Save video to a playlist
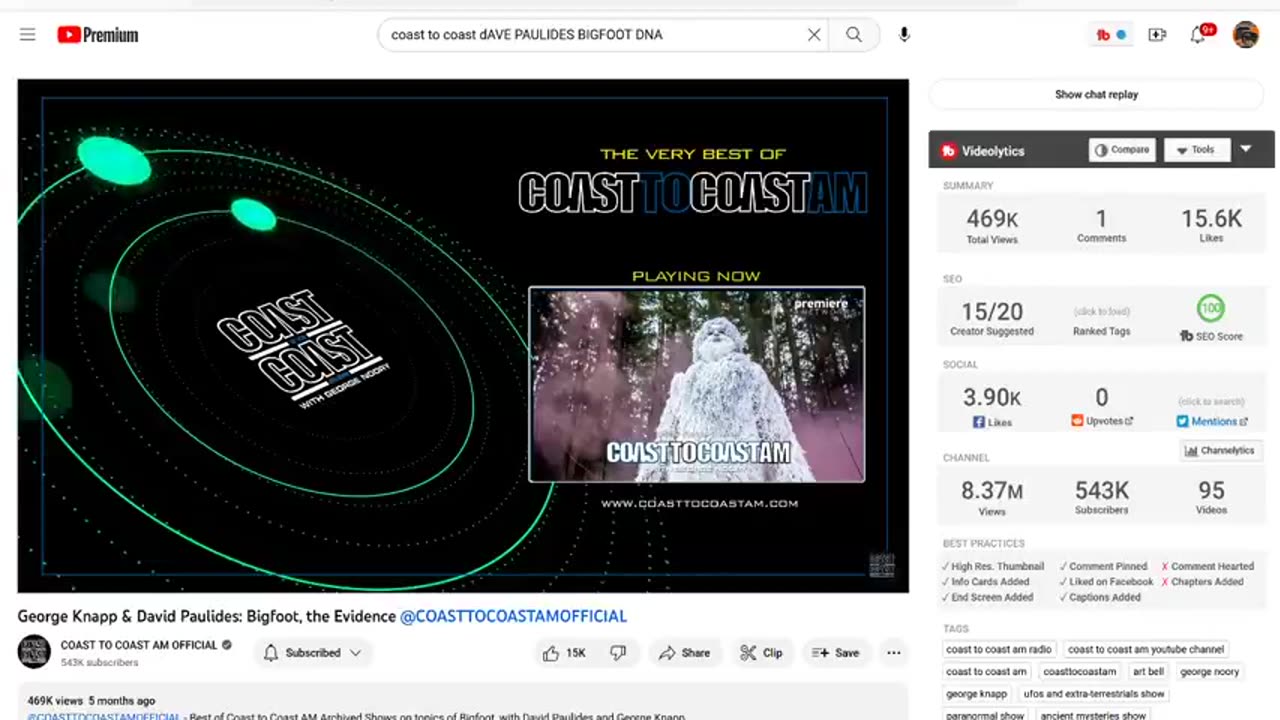This screenshot has height=720, width=1280. [836, 653]
